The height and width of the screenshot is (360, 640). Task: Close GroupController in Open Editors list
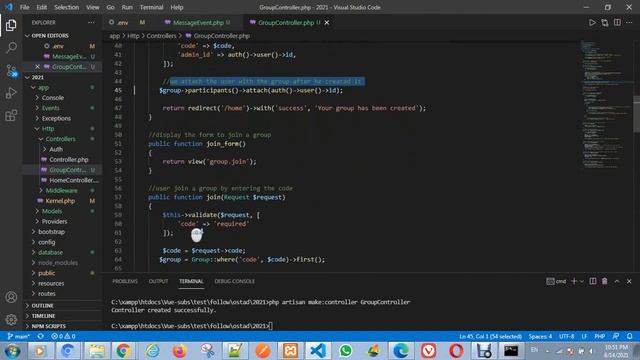[38, 67]
